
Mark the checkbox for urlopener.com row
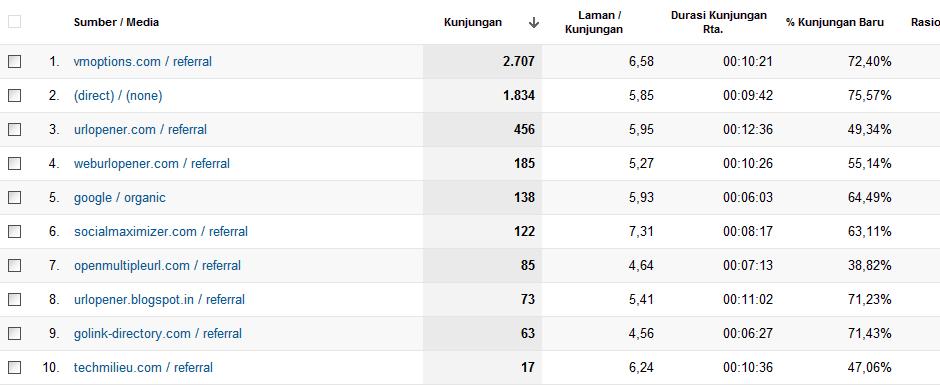click(14, 129)
